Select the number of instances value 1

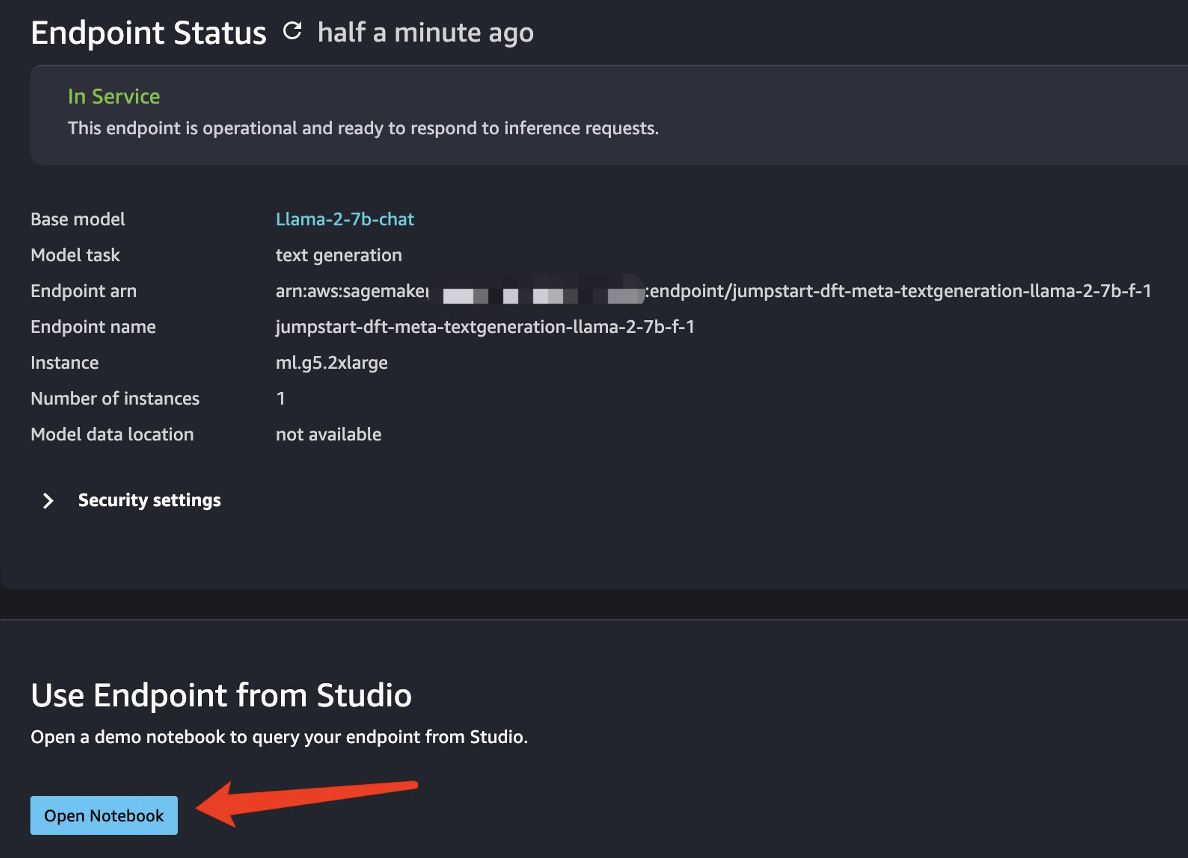point(280,399)
